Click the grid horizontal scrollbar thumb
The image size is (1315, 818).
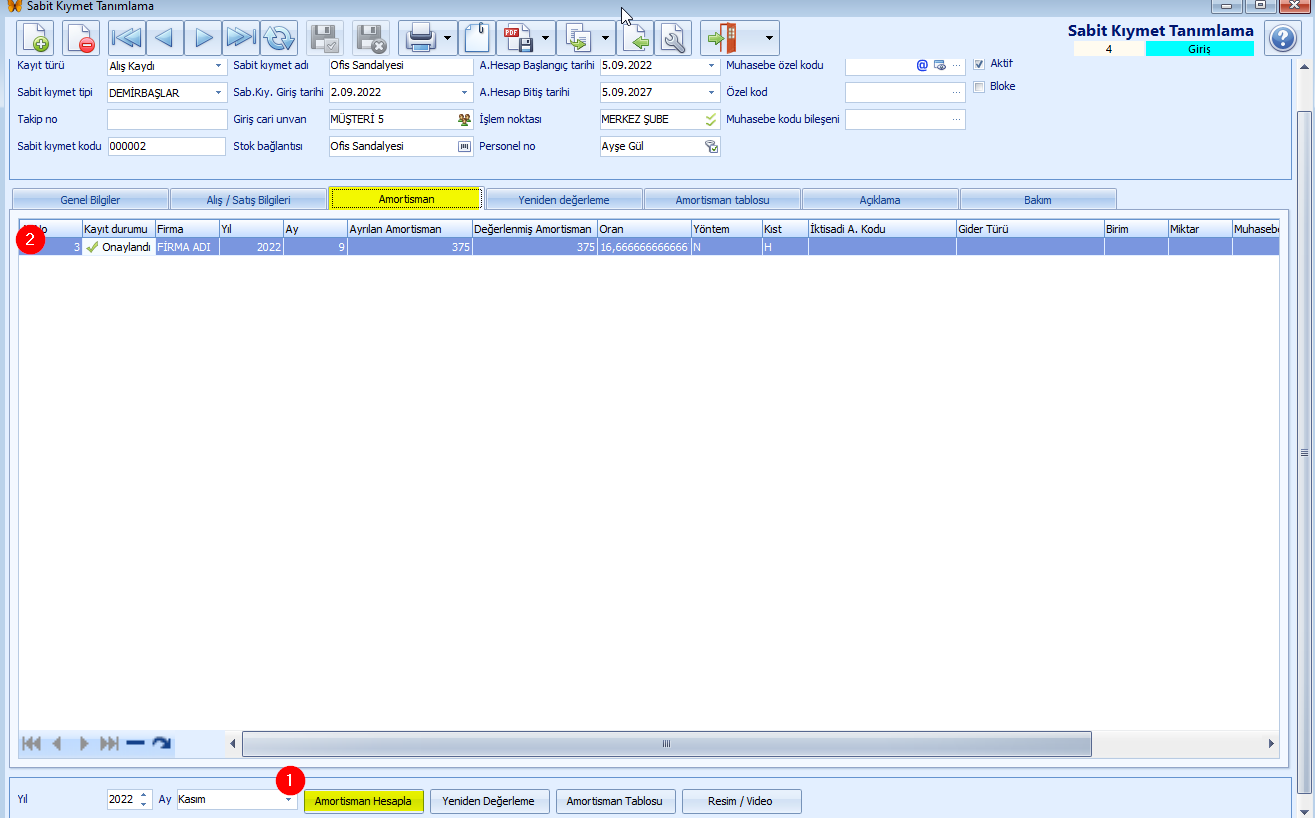(x=666, y=744)
